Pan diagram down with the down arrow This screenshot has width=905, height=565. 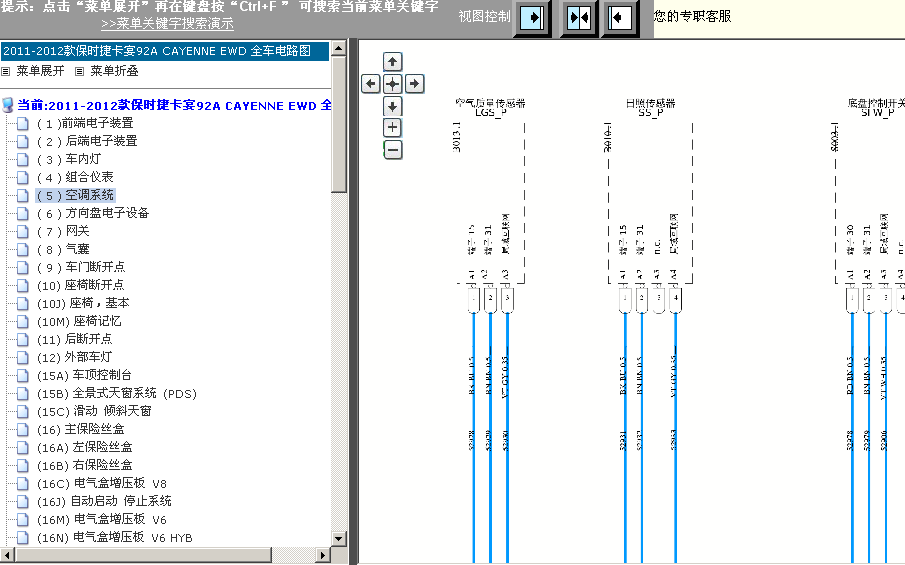tap(392, 106)
